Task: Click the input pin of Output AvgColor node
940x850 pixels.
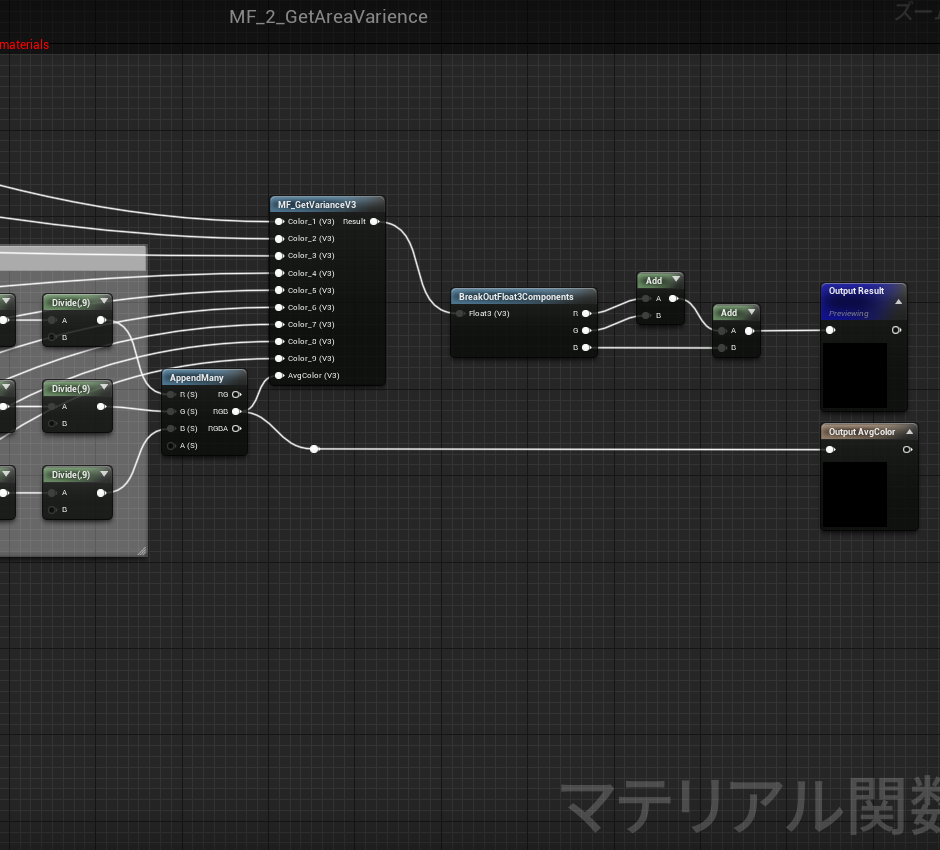Action: 830,450
